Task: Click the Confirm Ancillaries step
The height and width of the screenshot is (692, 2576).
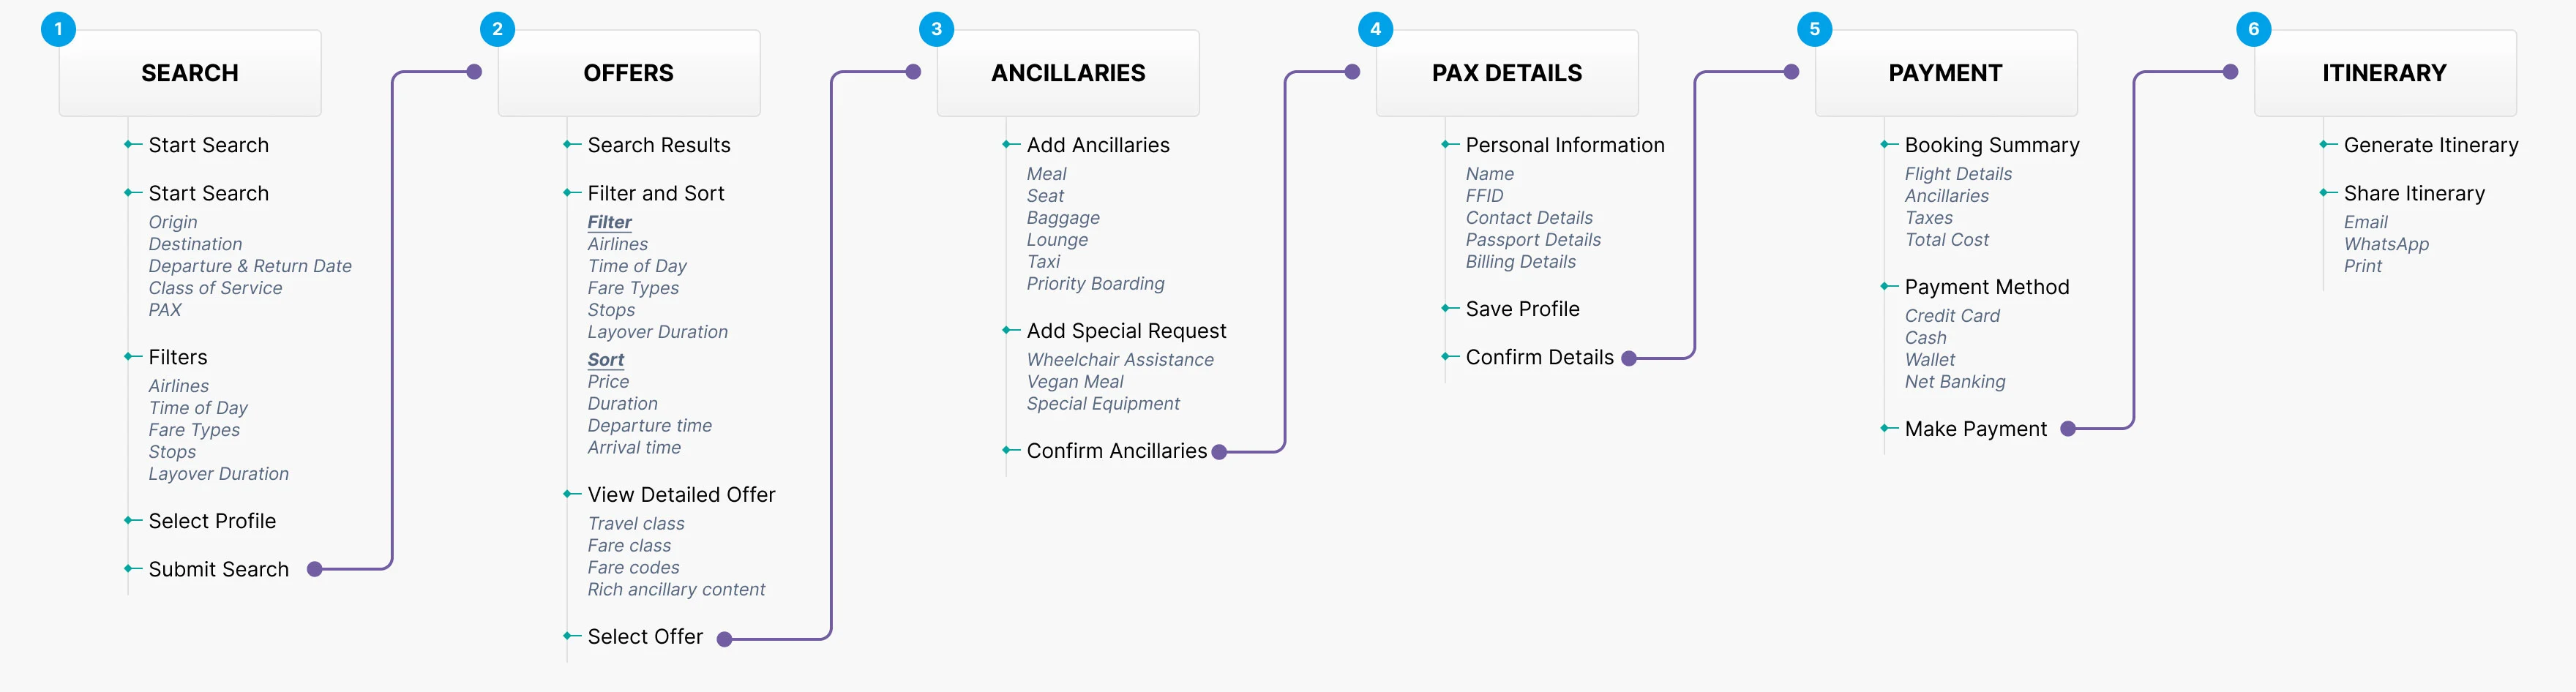Action: click(x=1116, y=451)
